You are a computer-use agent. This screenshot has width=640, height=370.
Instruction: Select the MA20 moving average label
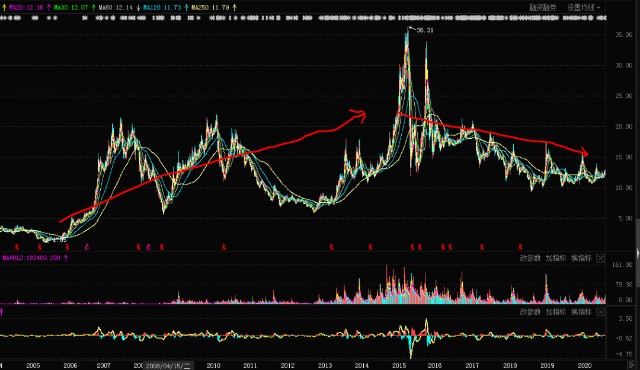point(26,7)
